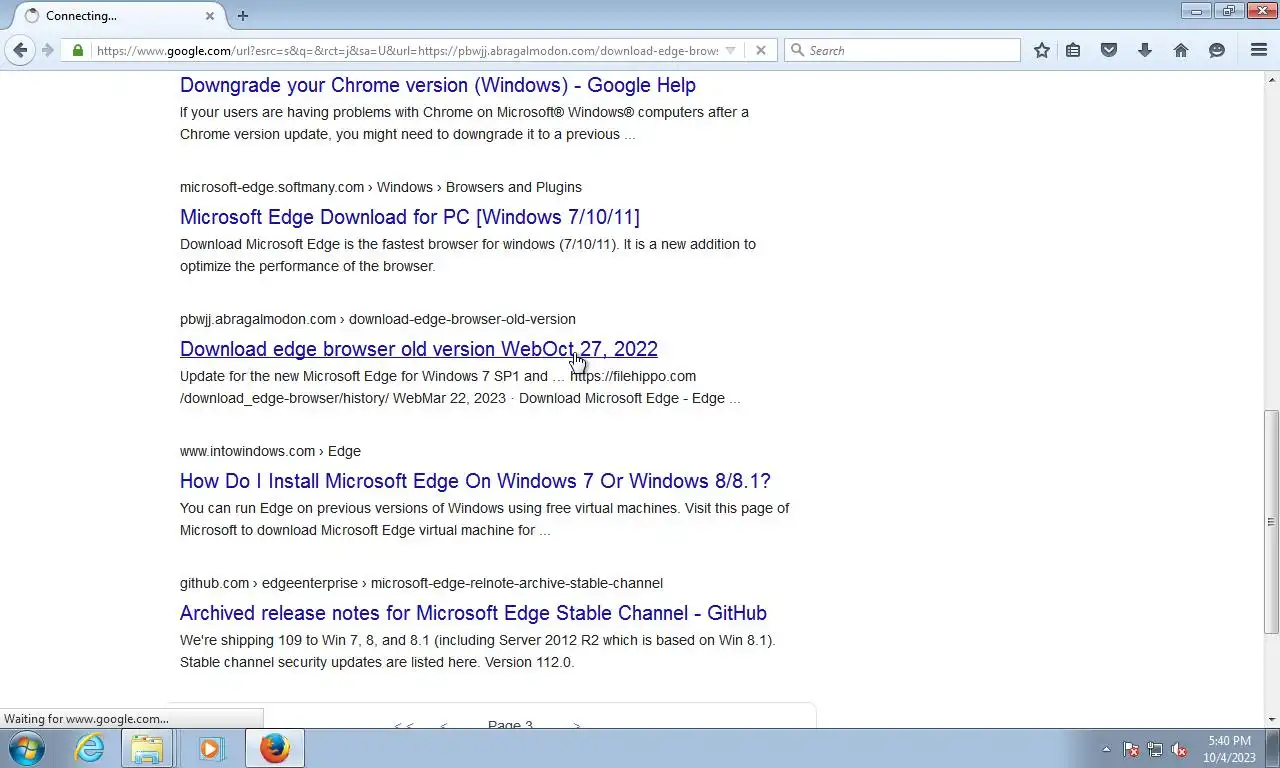Image resolution: width=1280 pixels, height=768 pixels.
Task: Click the search magnifier icon
Action: [797, 50]
